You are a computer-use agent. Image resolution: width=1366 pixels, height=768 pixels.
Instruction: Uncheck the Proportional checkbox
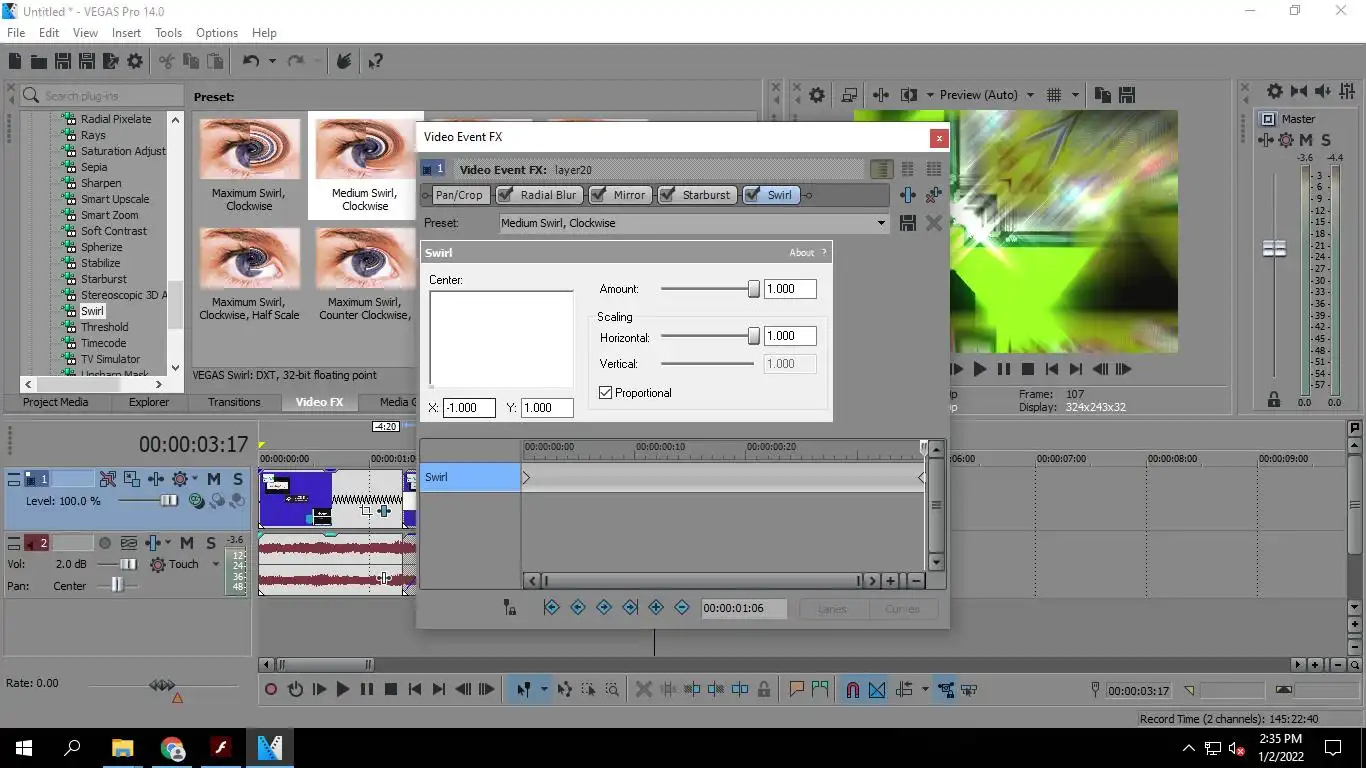(x=605, y=393)
